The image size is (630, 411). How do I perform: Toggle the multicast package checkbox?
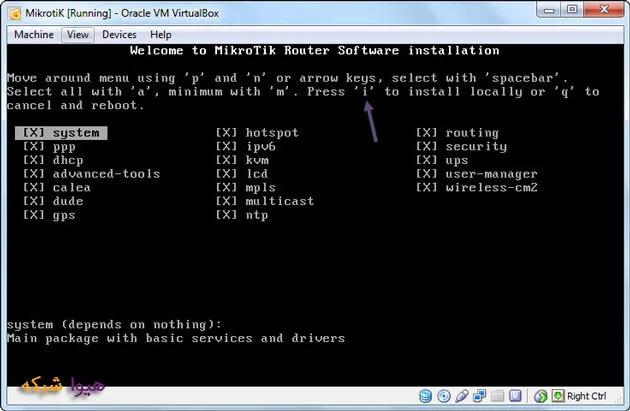coord(226,201)
